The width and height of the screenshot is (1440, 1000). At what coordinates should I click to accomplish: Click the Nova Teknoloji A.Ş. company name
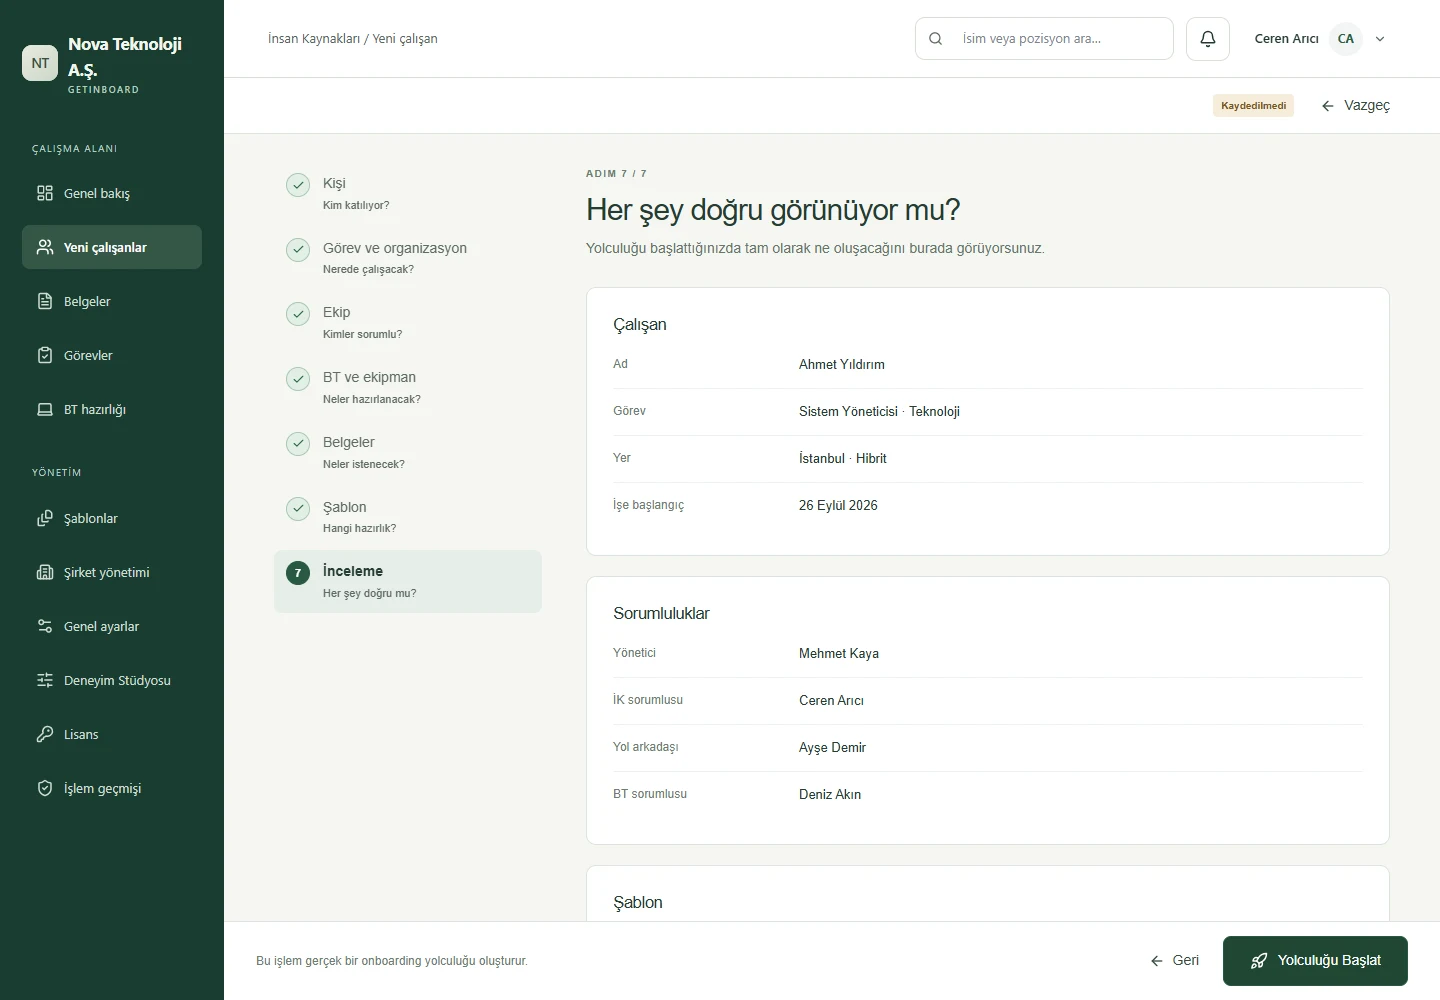pyautogui.click(x=125, y=57)
